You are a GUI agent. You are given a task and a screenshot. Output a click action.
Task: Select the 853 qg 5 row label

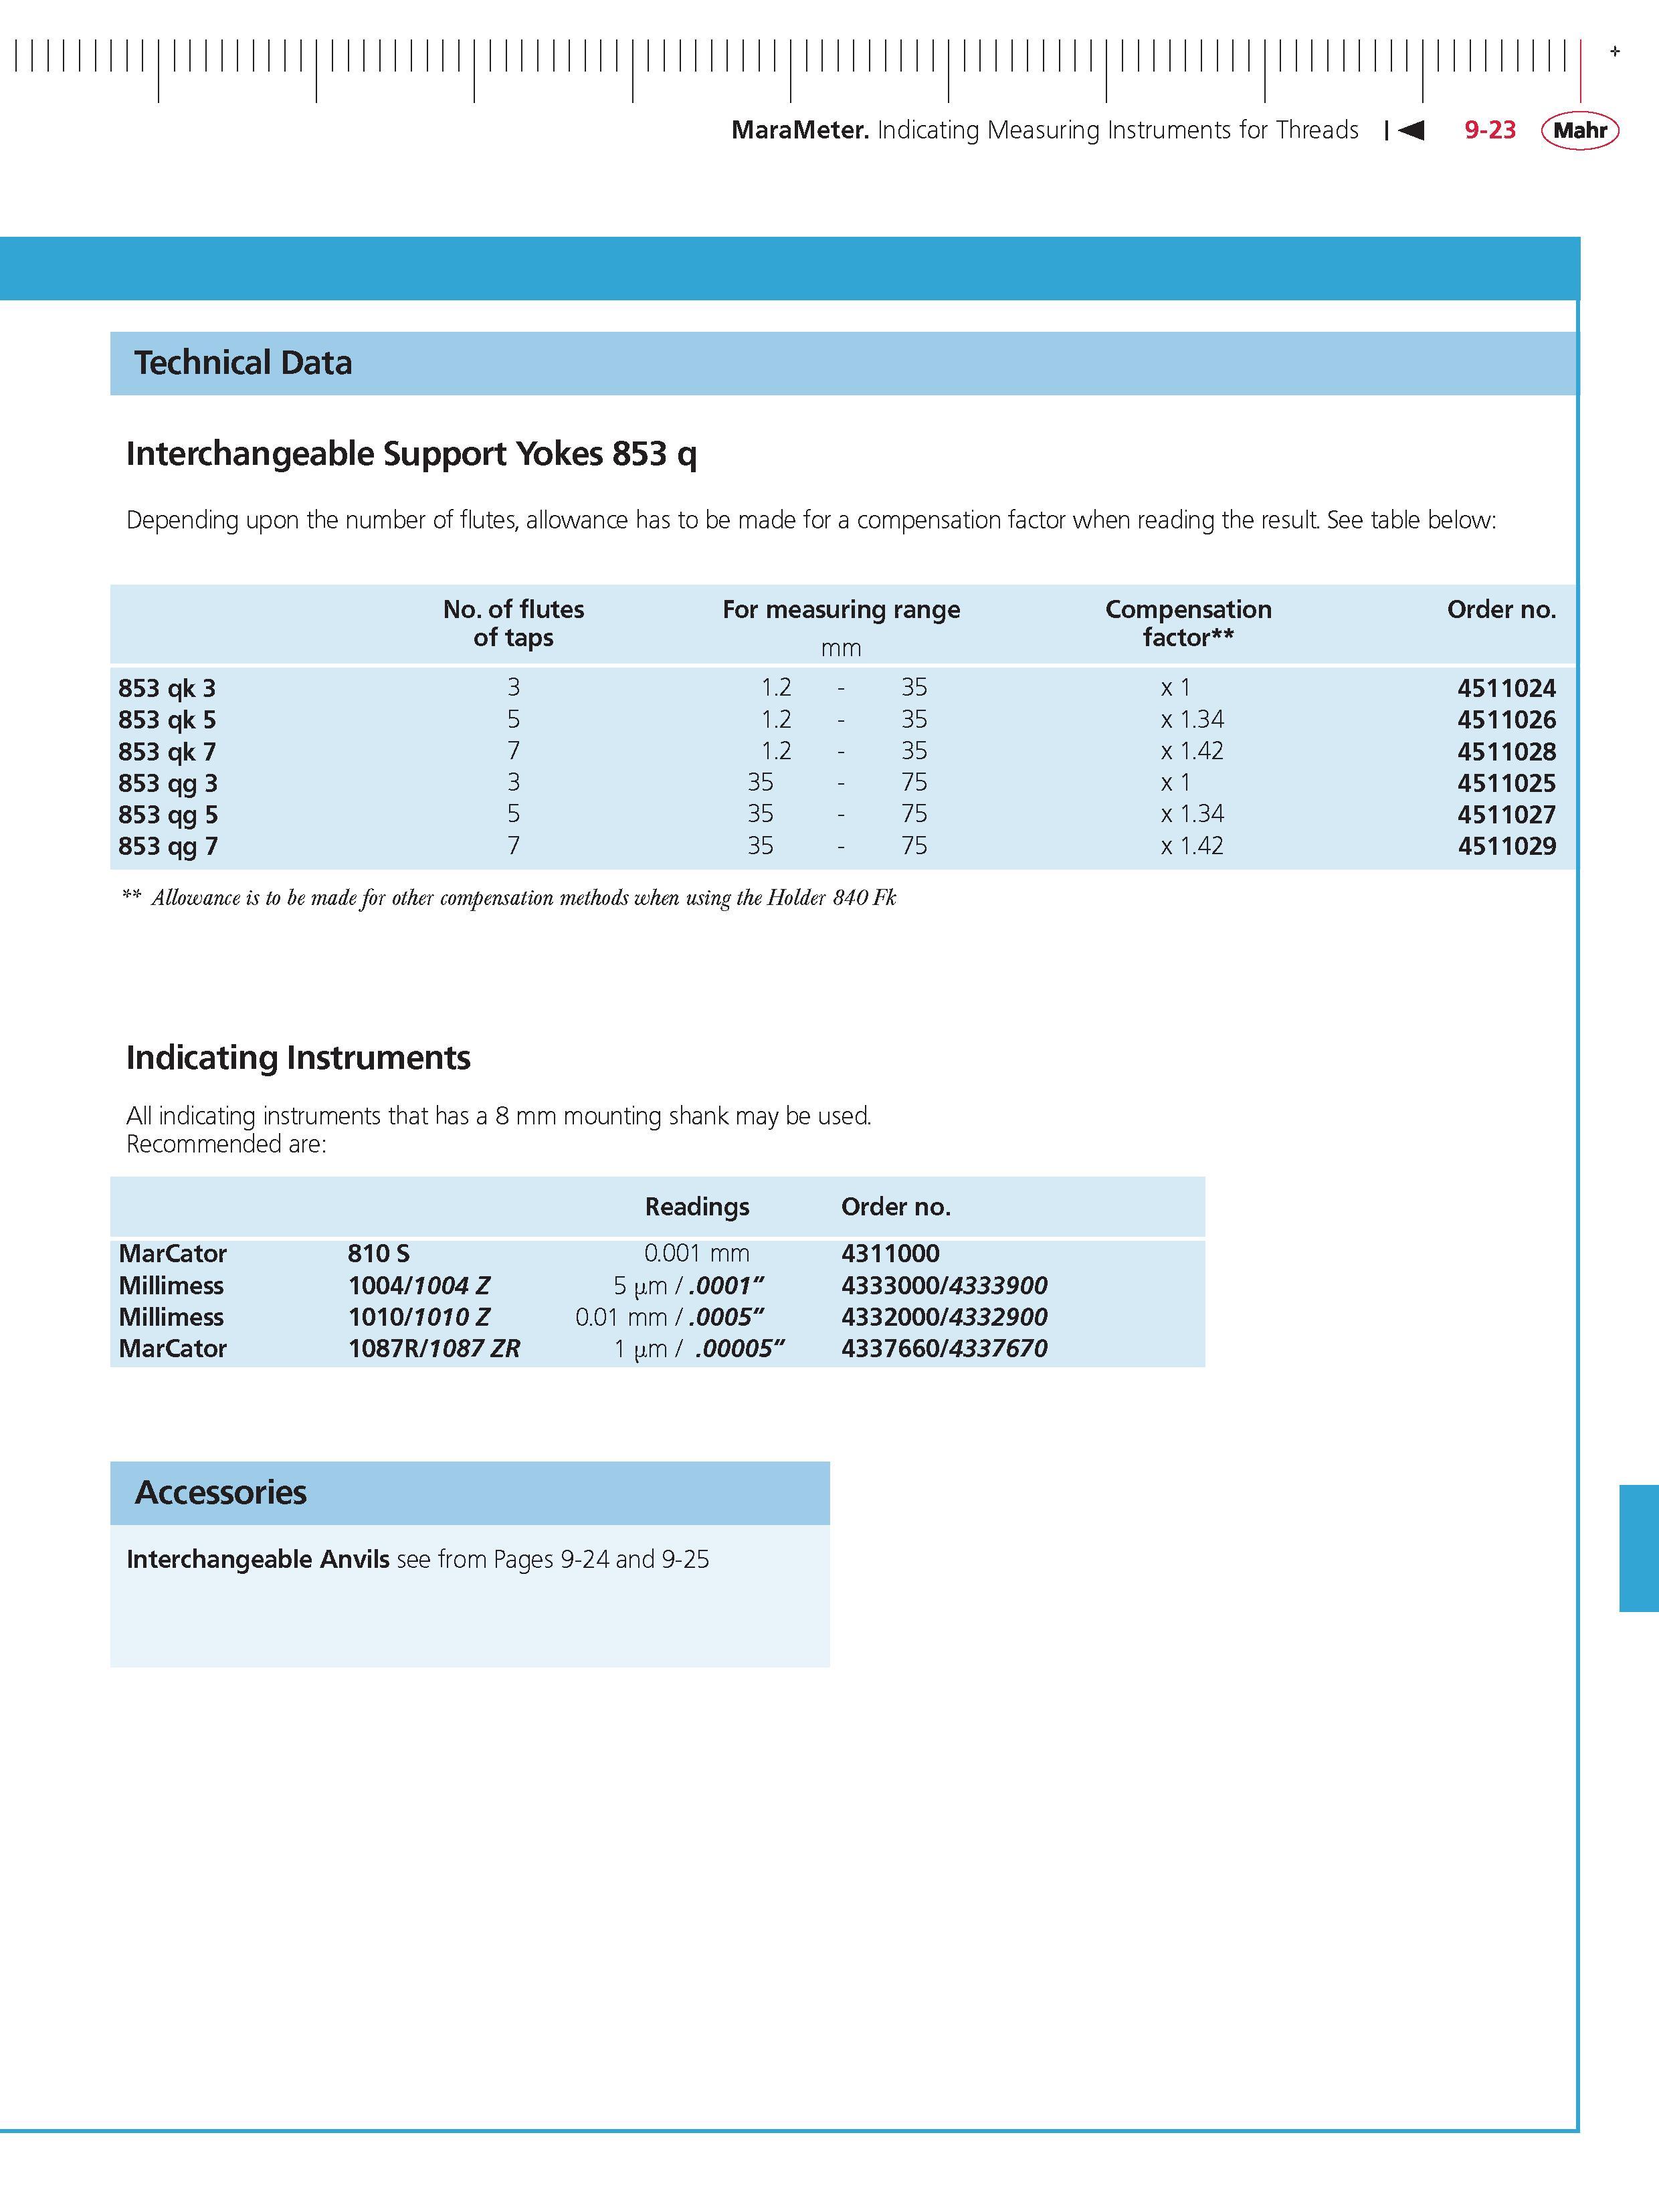point(168,815)
